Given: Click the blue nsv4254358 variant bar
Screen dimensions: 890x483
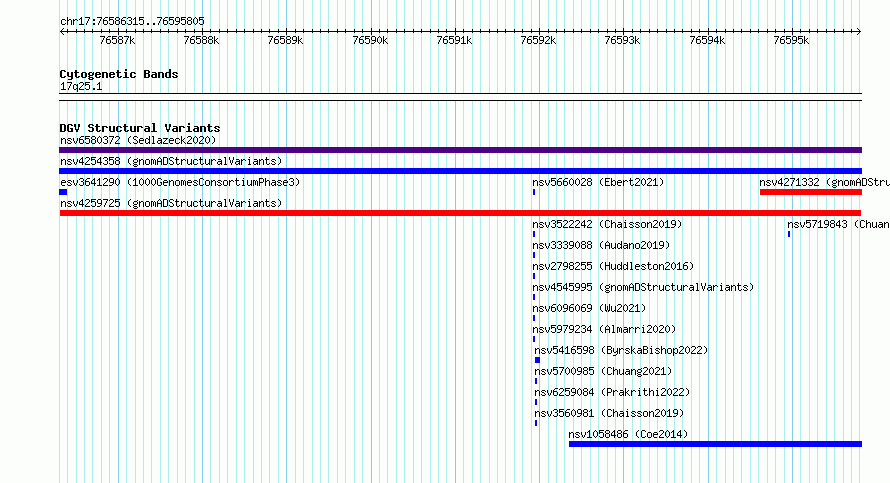Looking at the screenshot, I should click(460, 171).
